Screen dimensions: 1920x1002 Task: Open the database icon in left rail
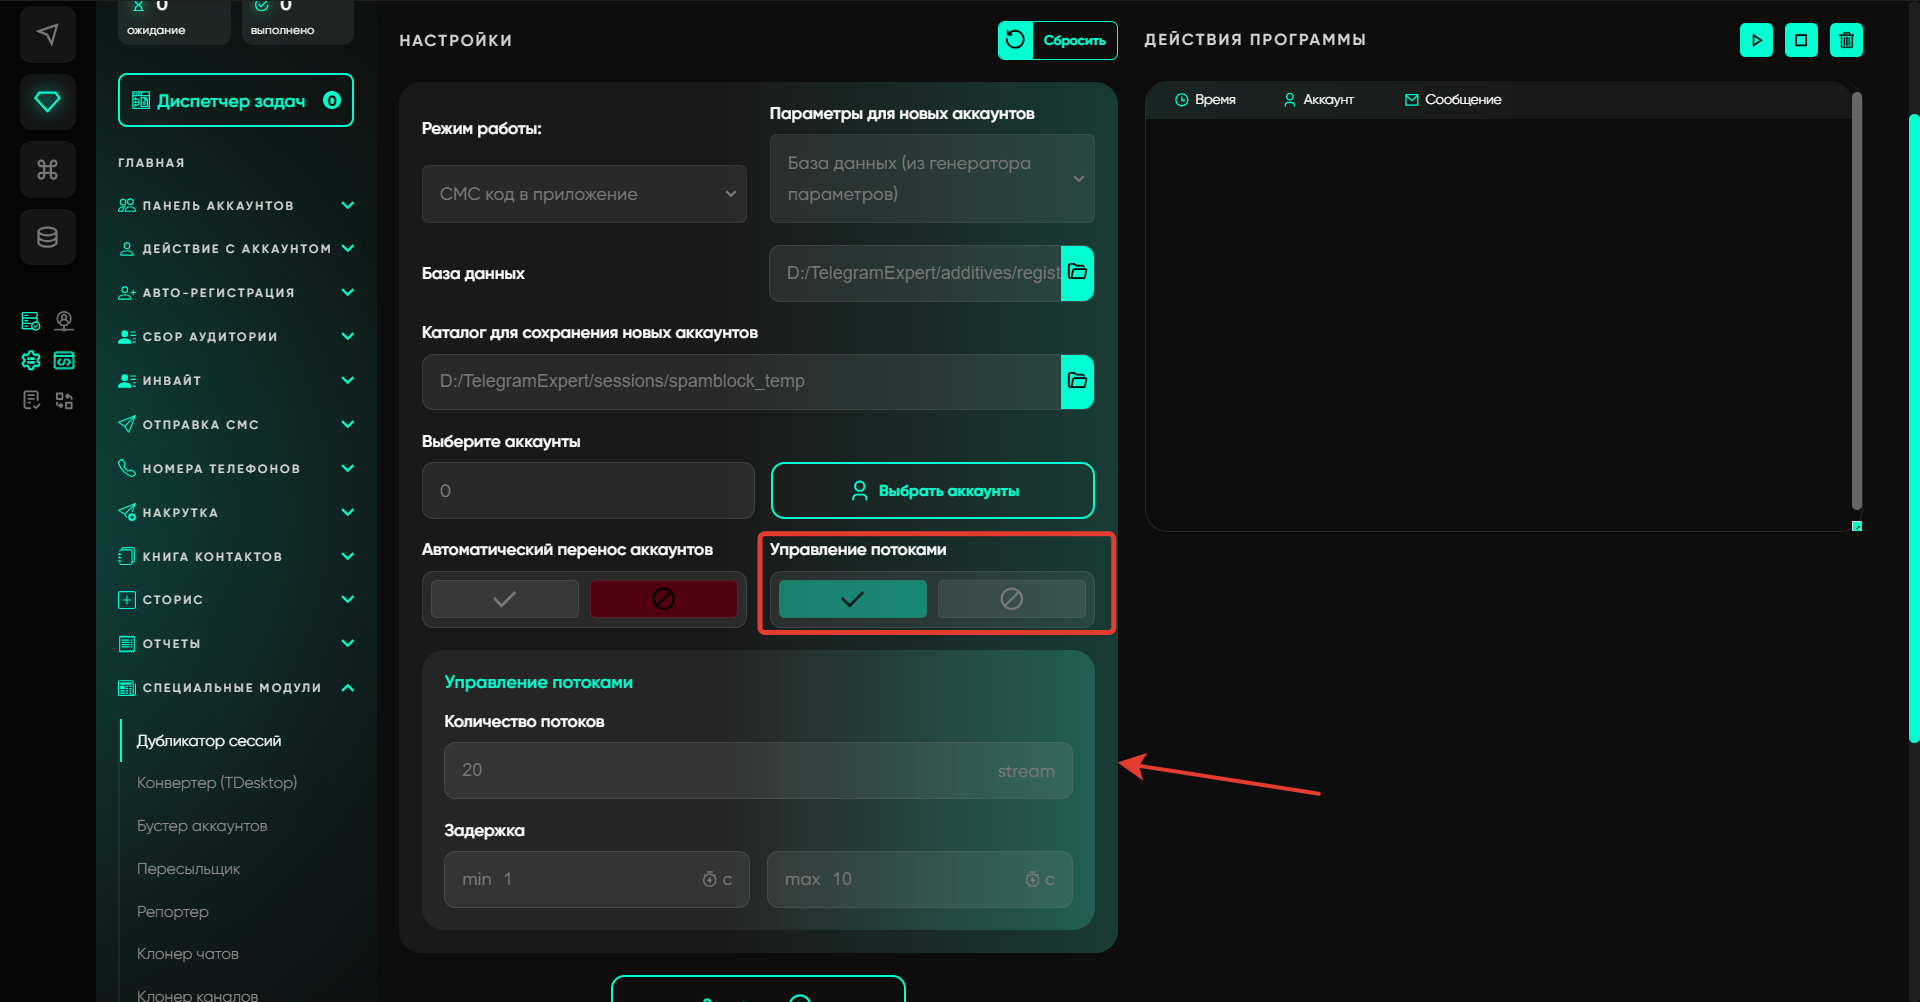[x=47, y=237]
